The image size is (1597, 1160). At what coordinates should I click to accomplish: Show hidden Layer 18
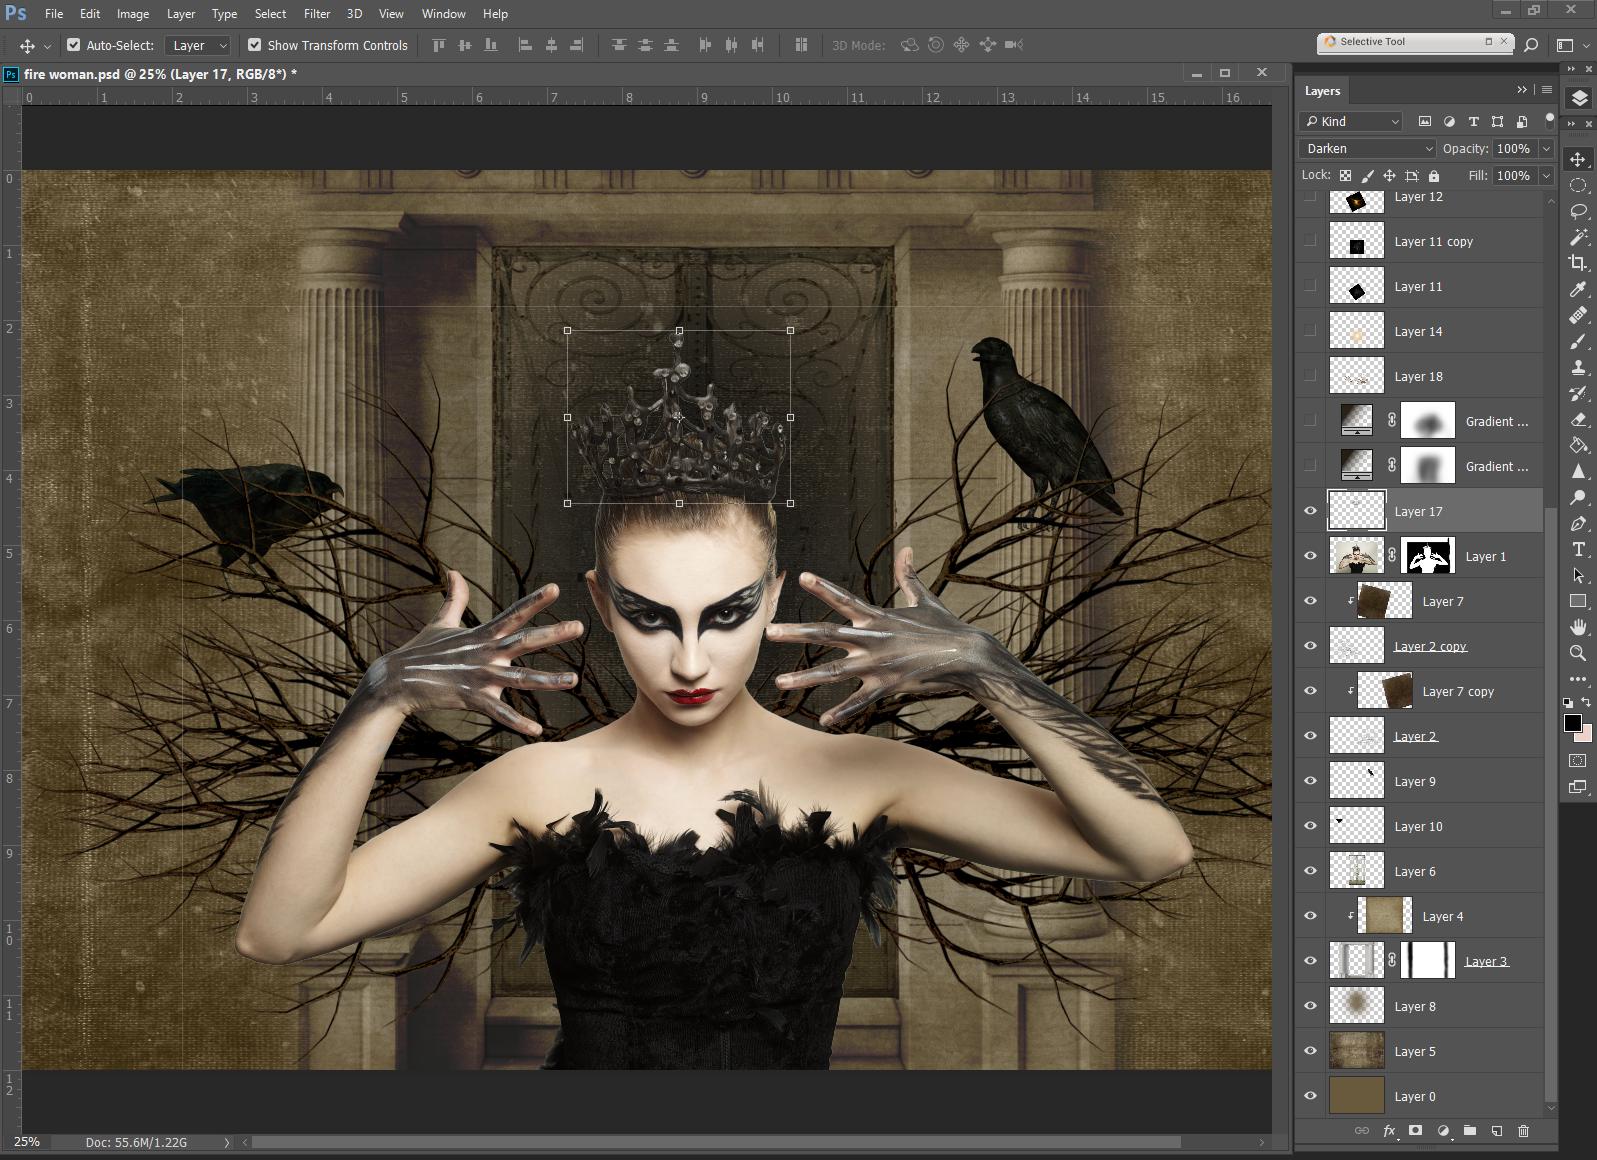point(1310,376)
